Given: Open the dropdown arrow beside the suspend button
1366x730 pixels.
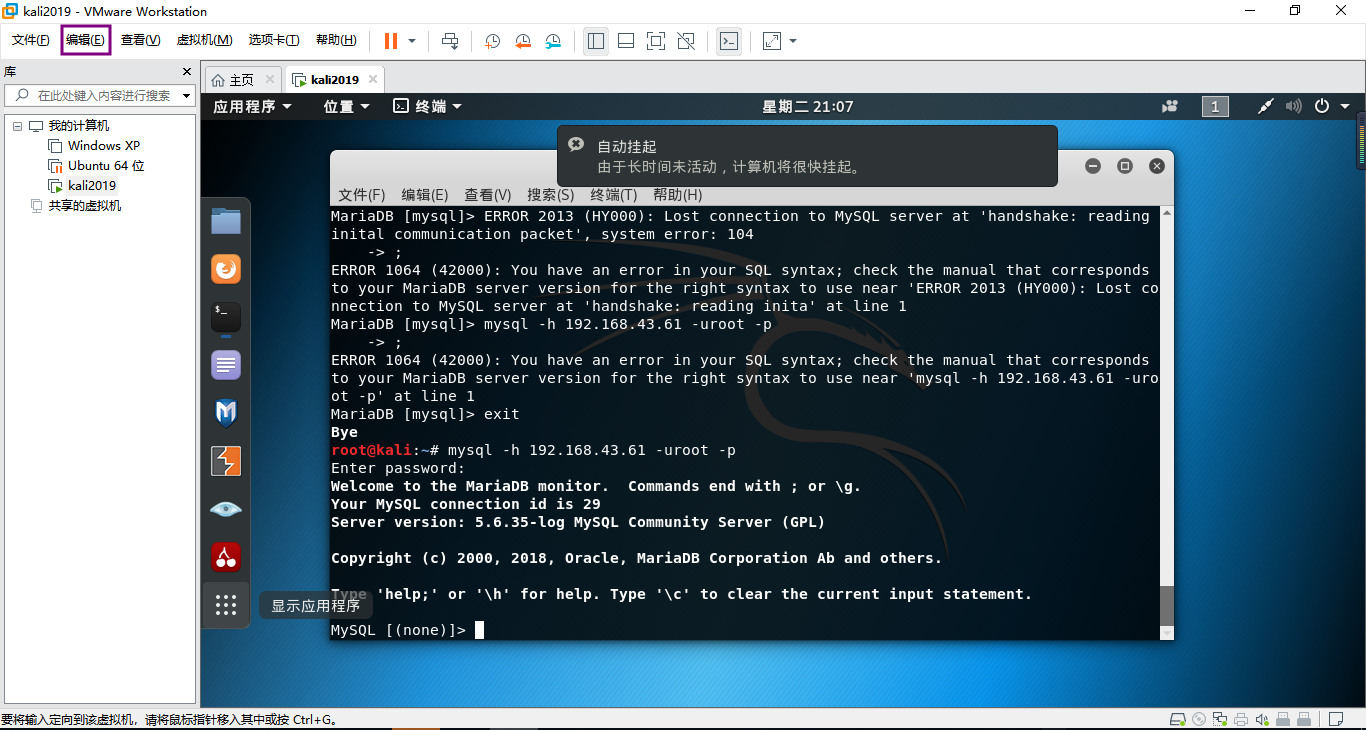Looking at the screenshot, I should (x=411, y=41).
